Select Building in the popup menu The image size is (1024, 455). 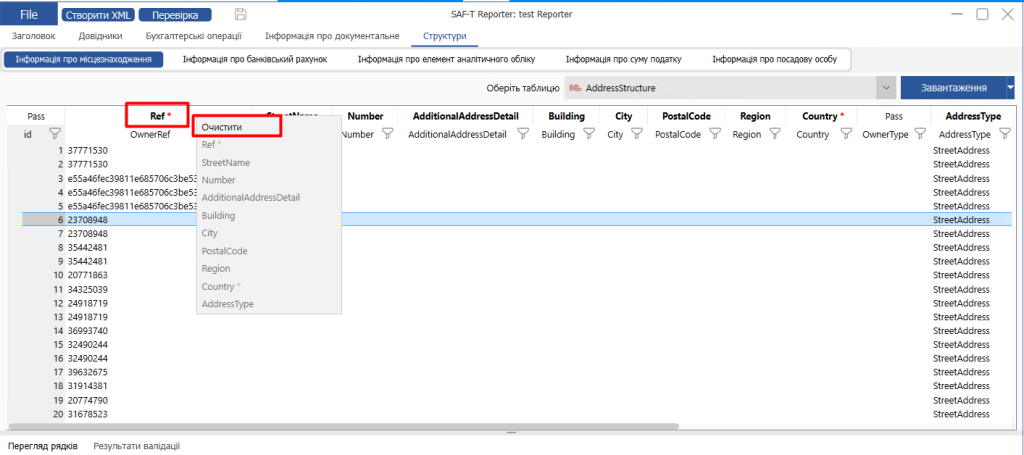(x=218, y=215)
